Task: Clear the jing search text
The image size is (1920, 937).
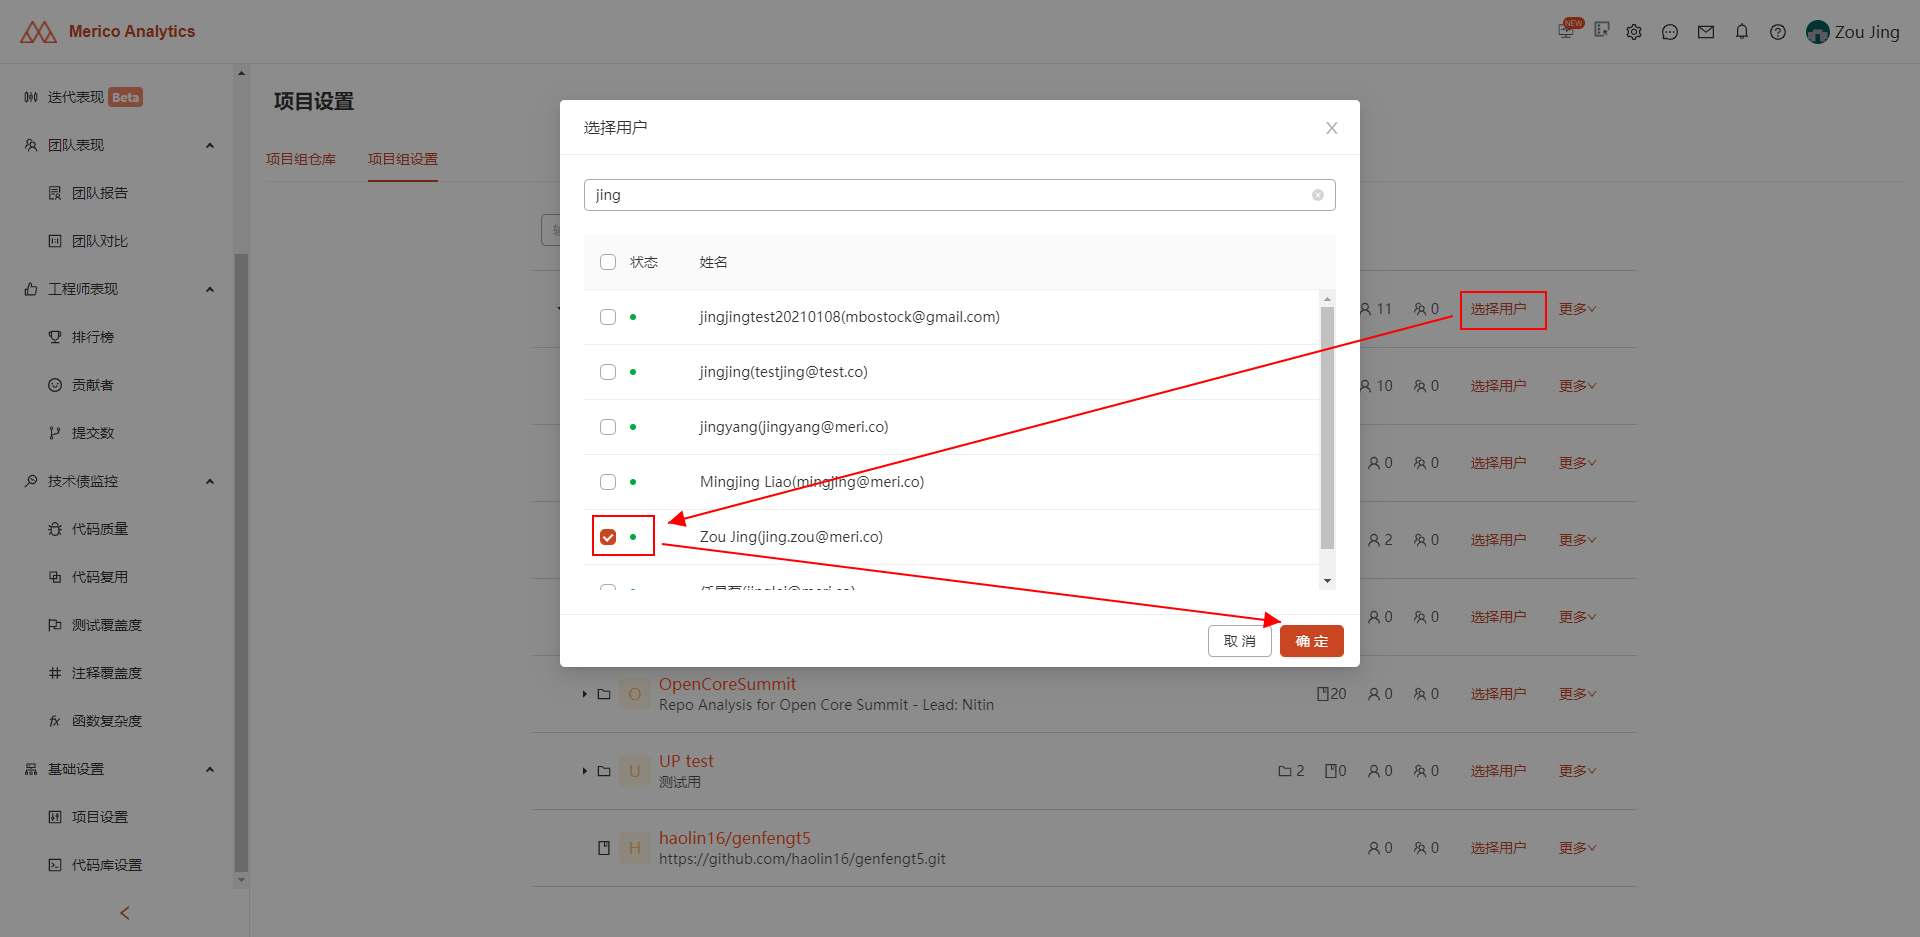Action: tap(1318, 195)
